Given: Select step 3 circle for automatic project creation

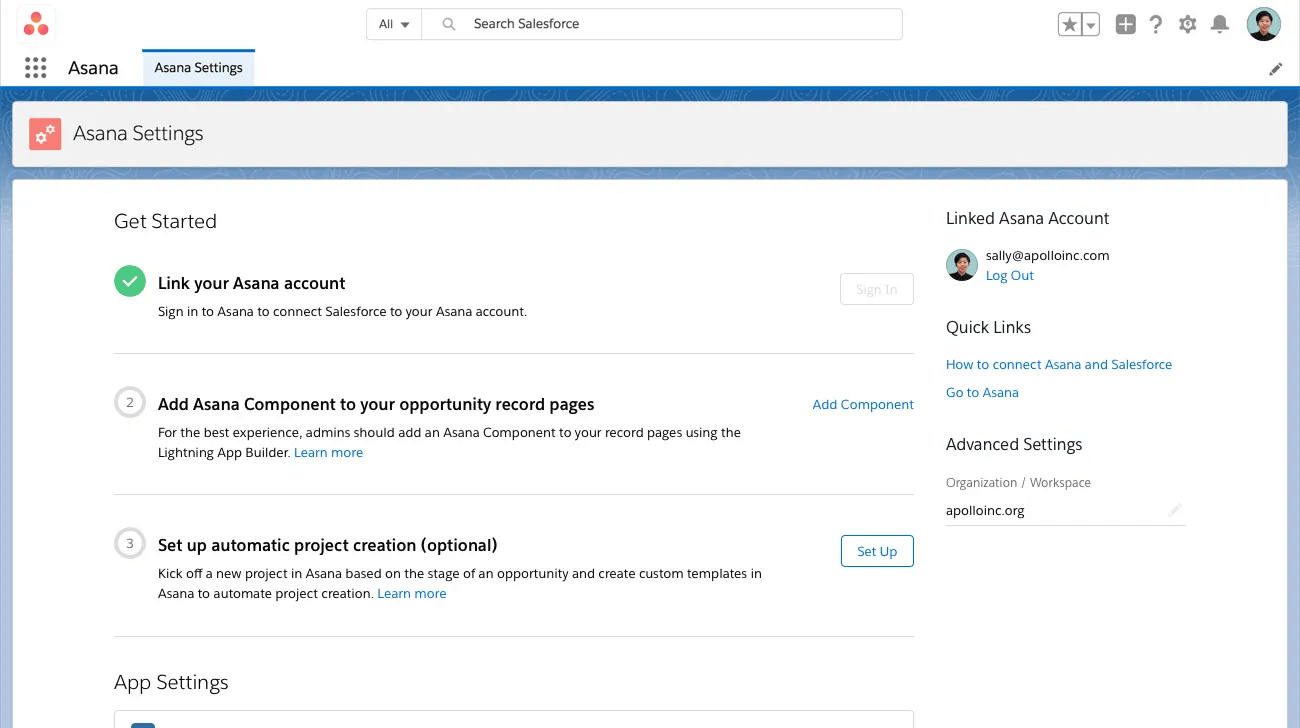Looking at the screenshot, I should click(x=129, y=543).
